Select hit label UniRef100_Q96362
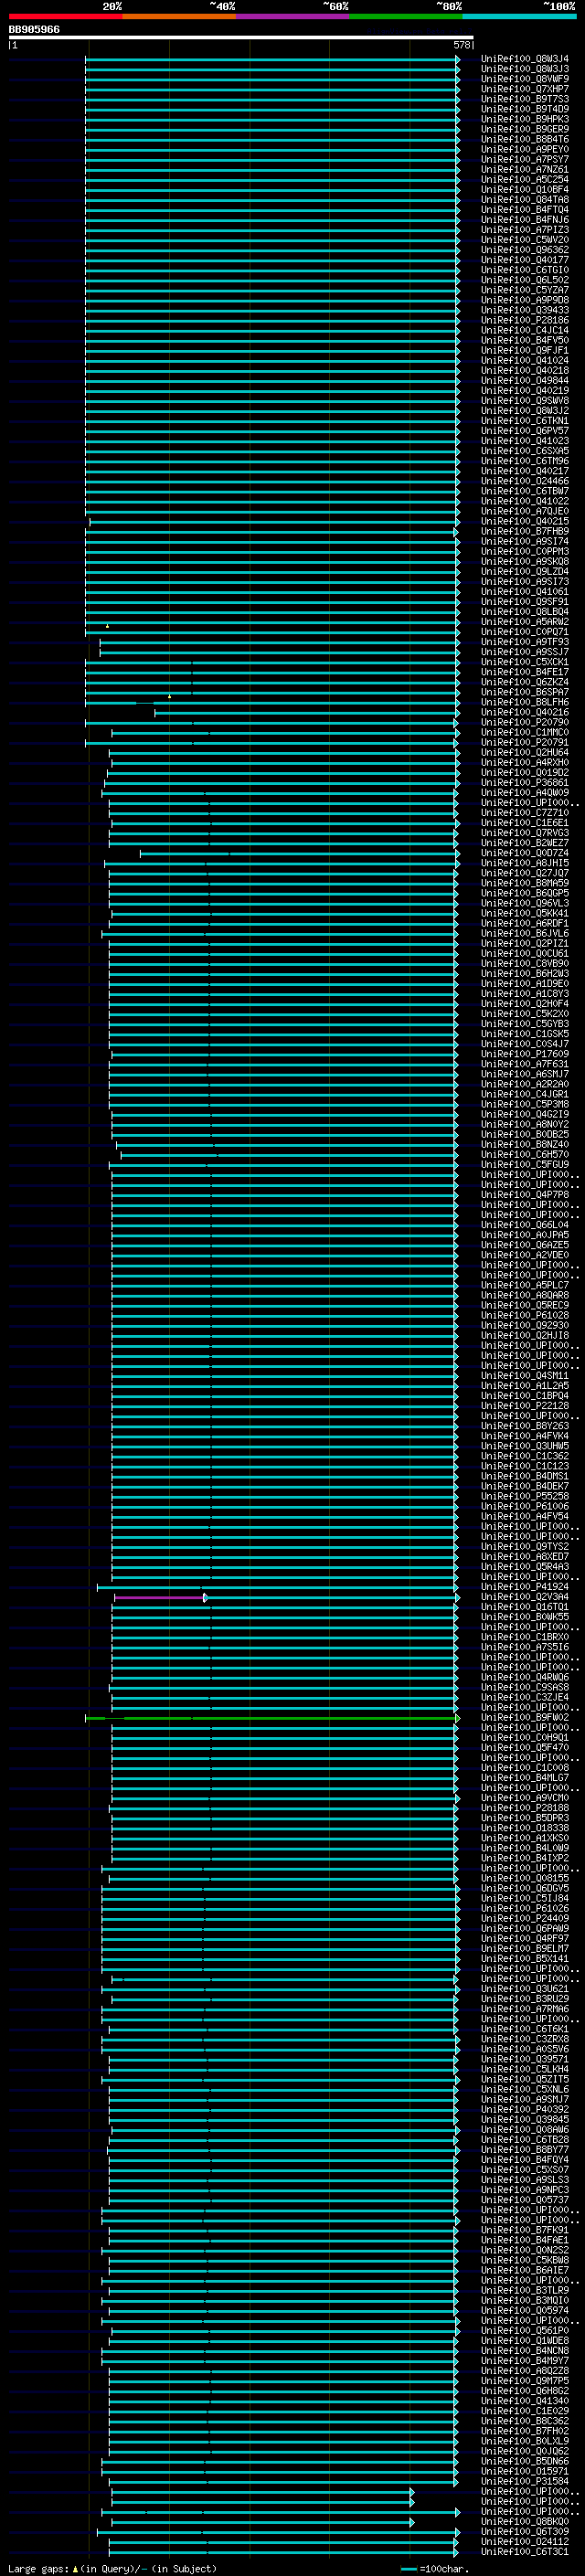The height and width of the screenshot is (2576, 585). click(525, 250)
